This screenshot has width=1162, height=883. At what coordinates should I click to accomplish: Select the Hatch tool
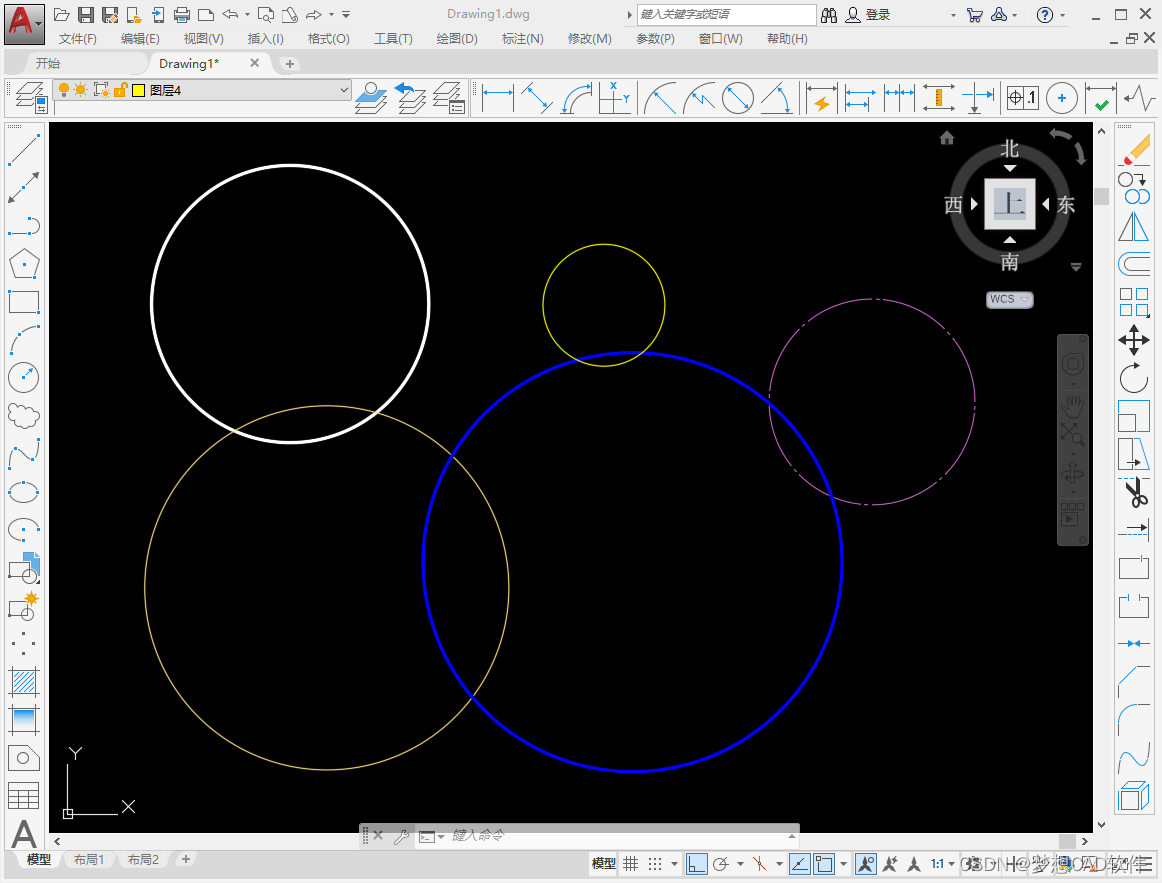click(x=24, y=682)
